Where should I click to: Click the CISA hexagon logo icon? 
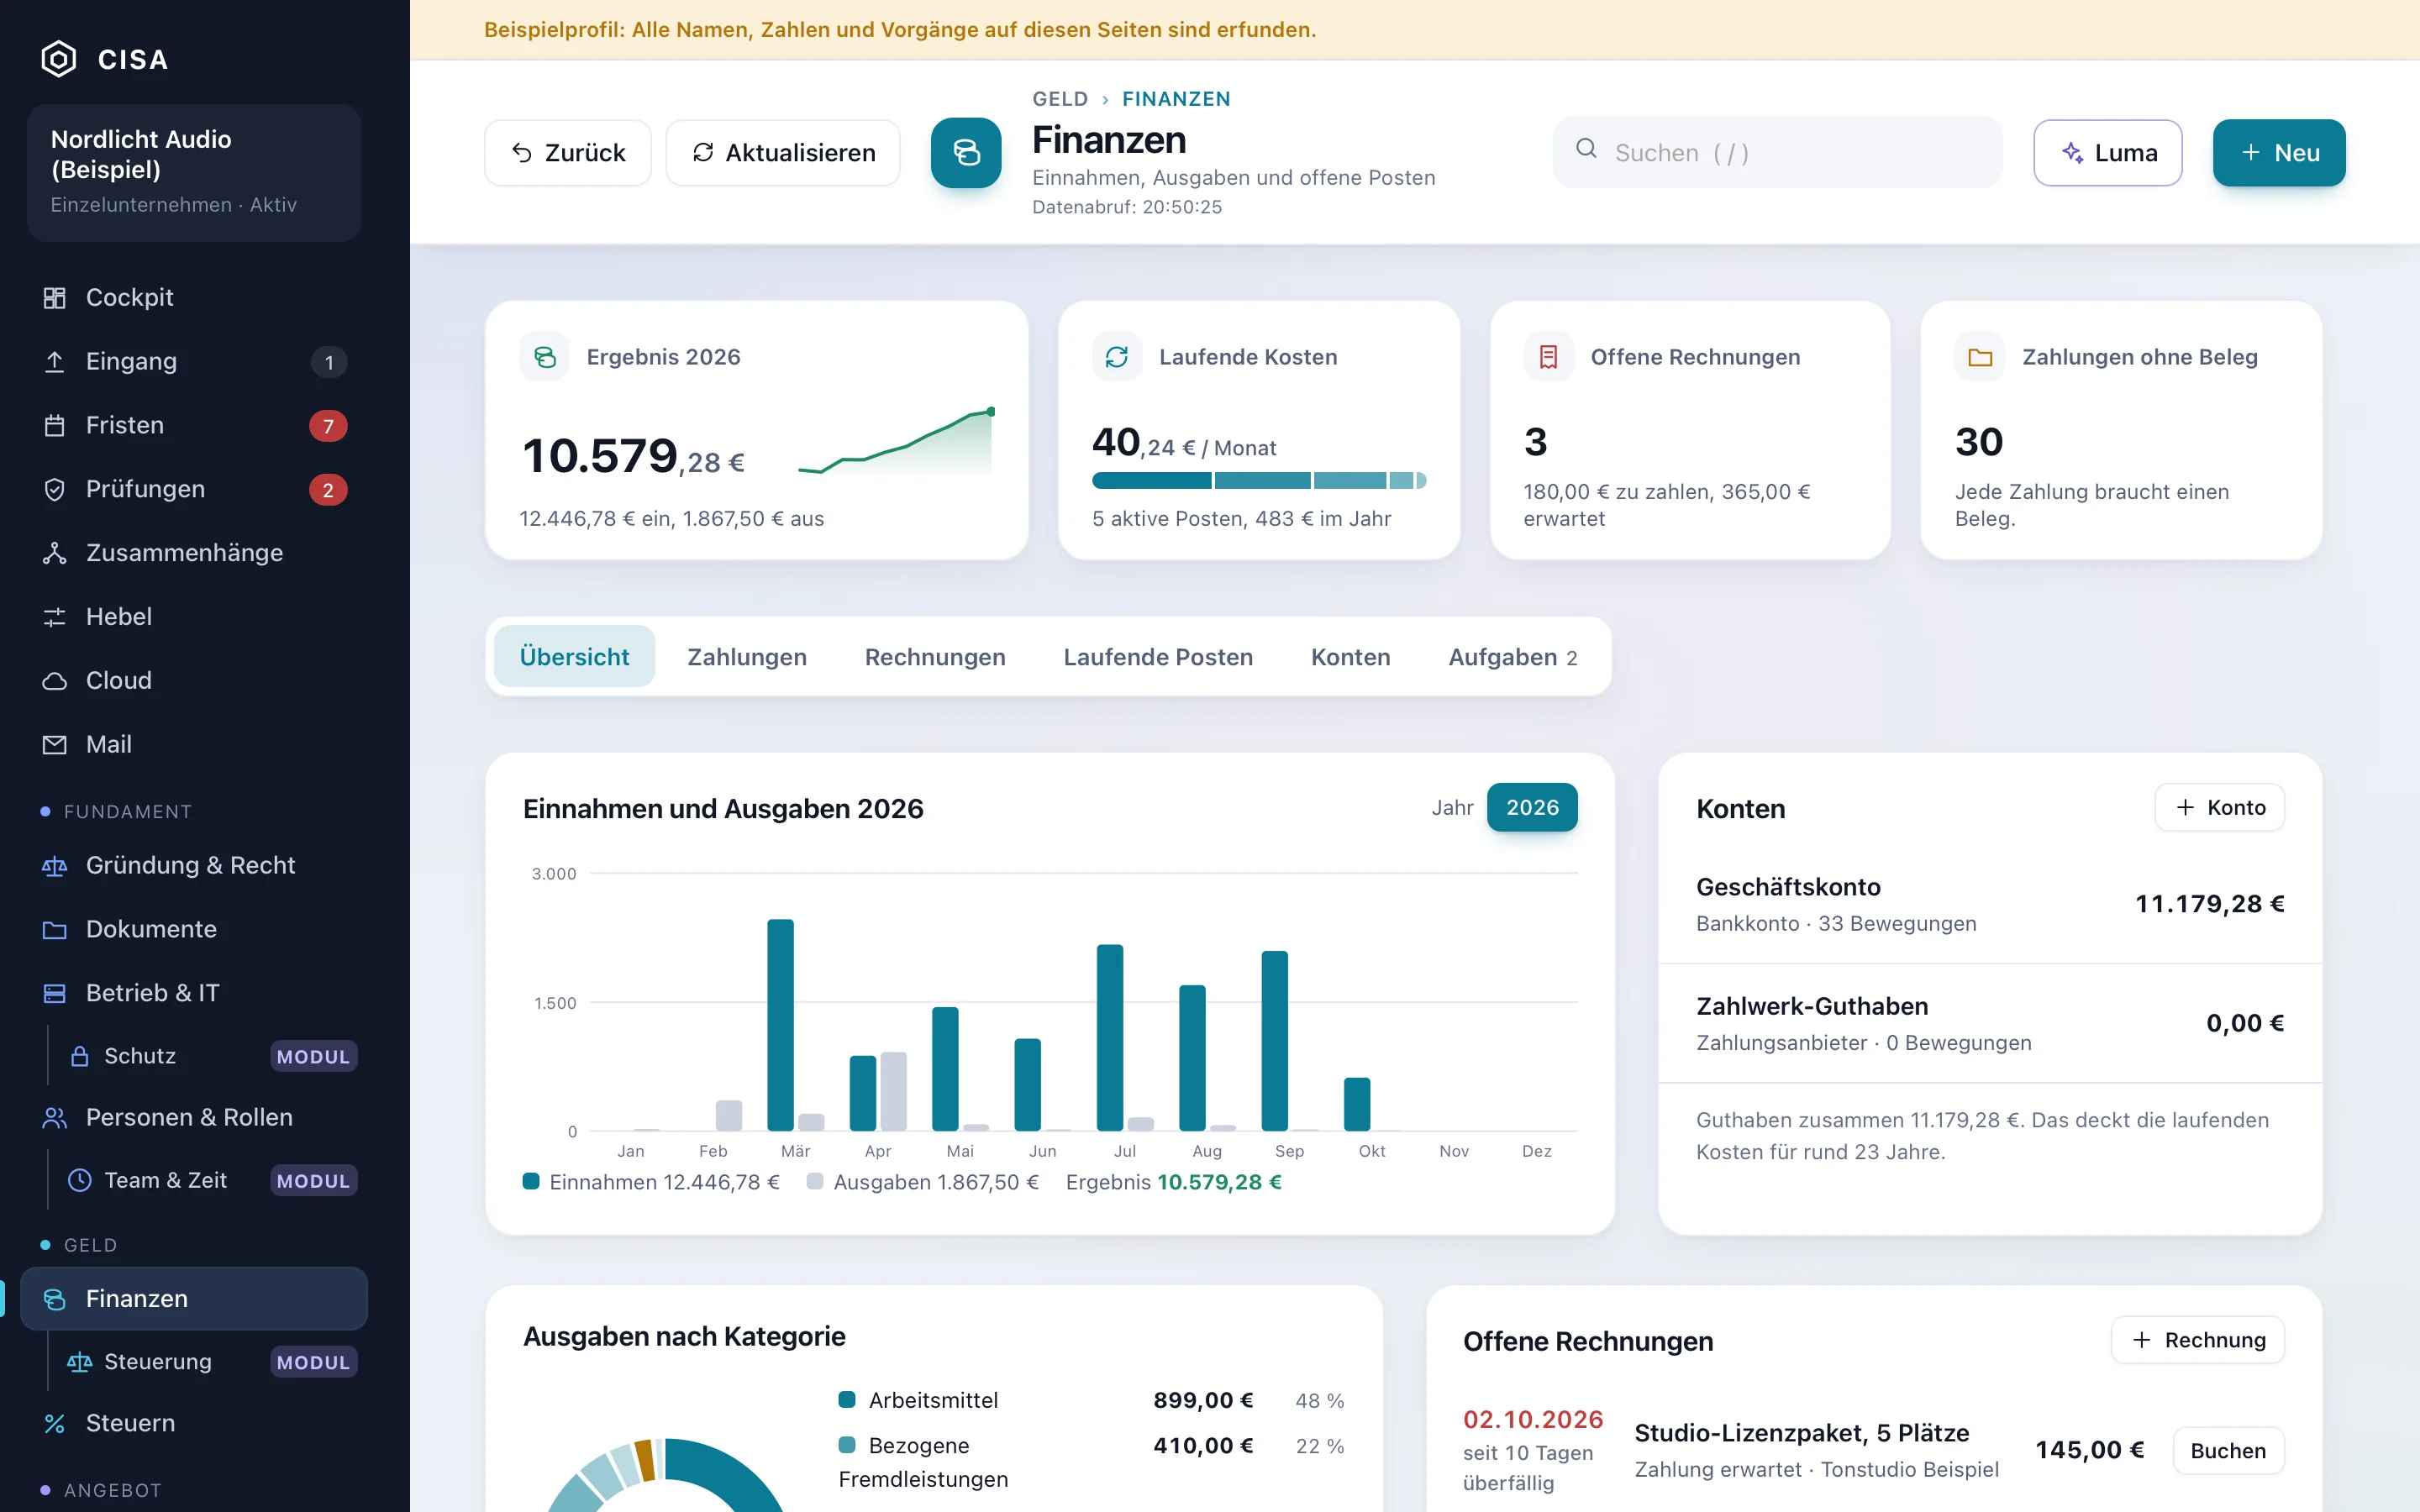coord(59,59)
